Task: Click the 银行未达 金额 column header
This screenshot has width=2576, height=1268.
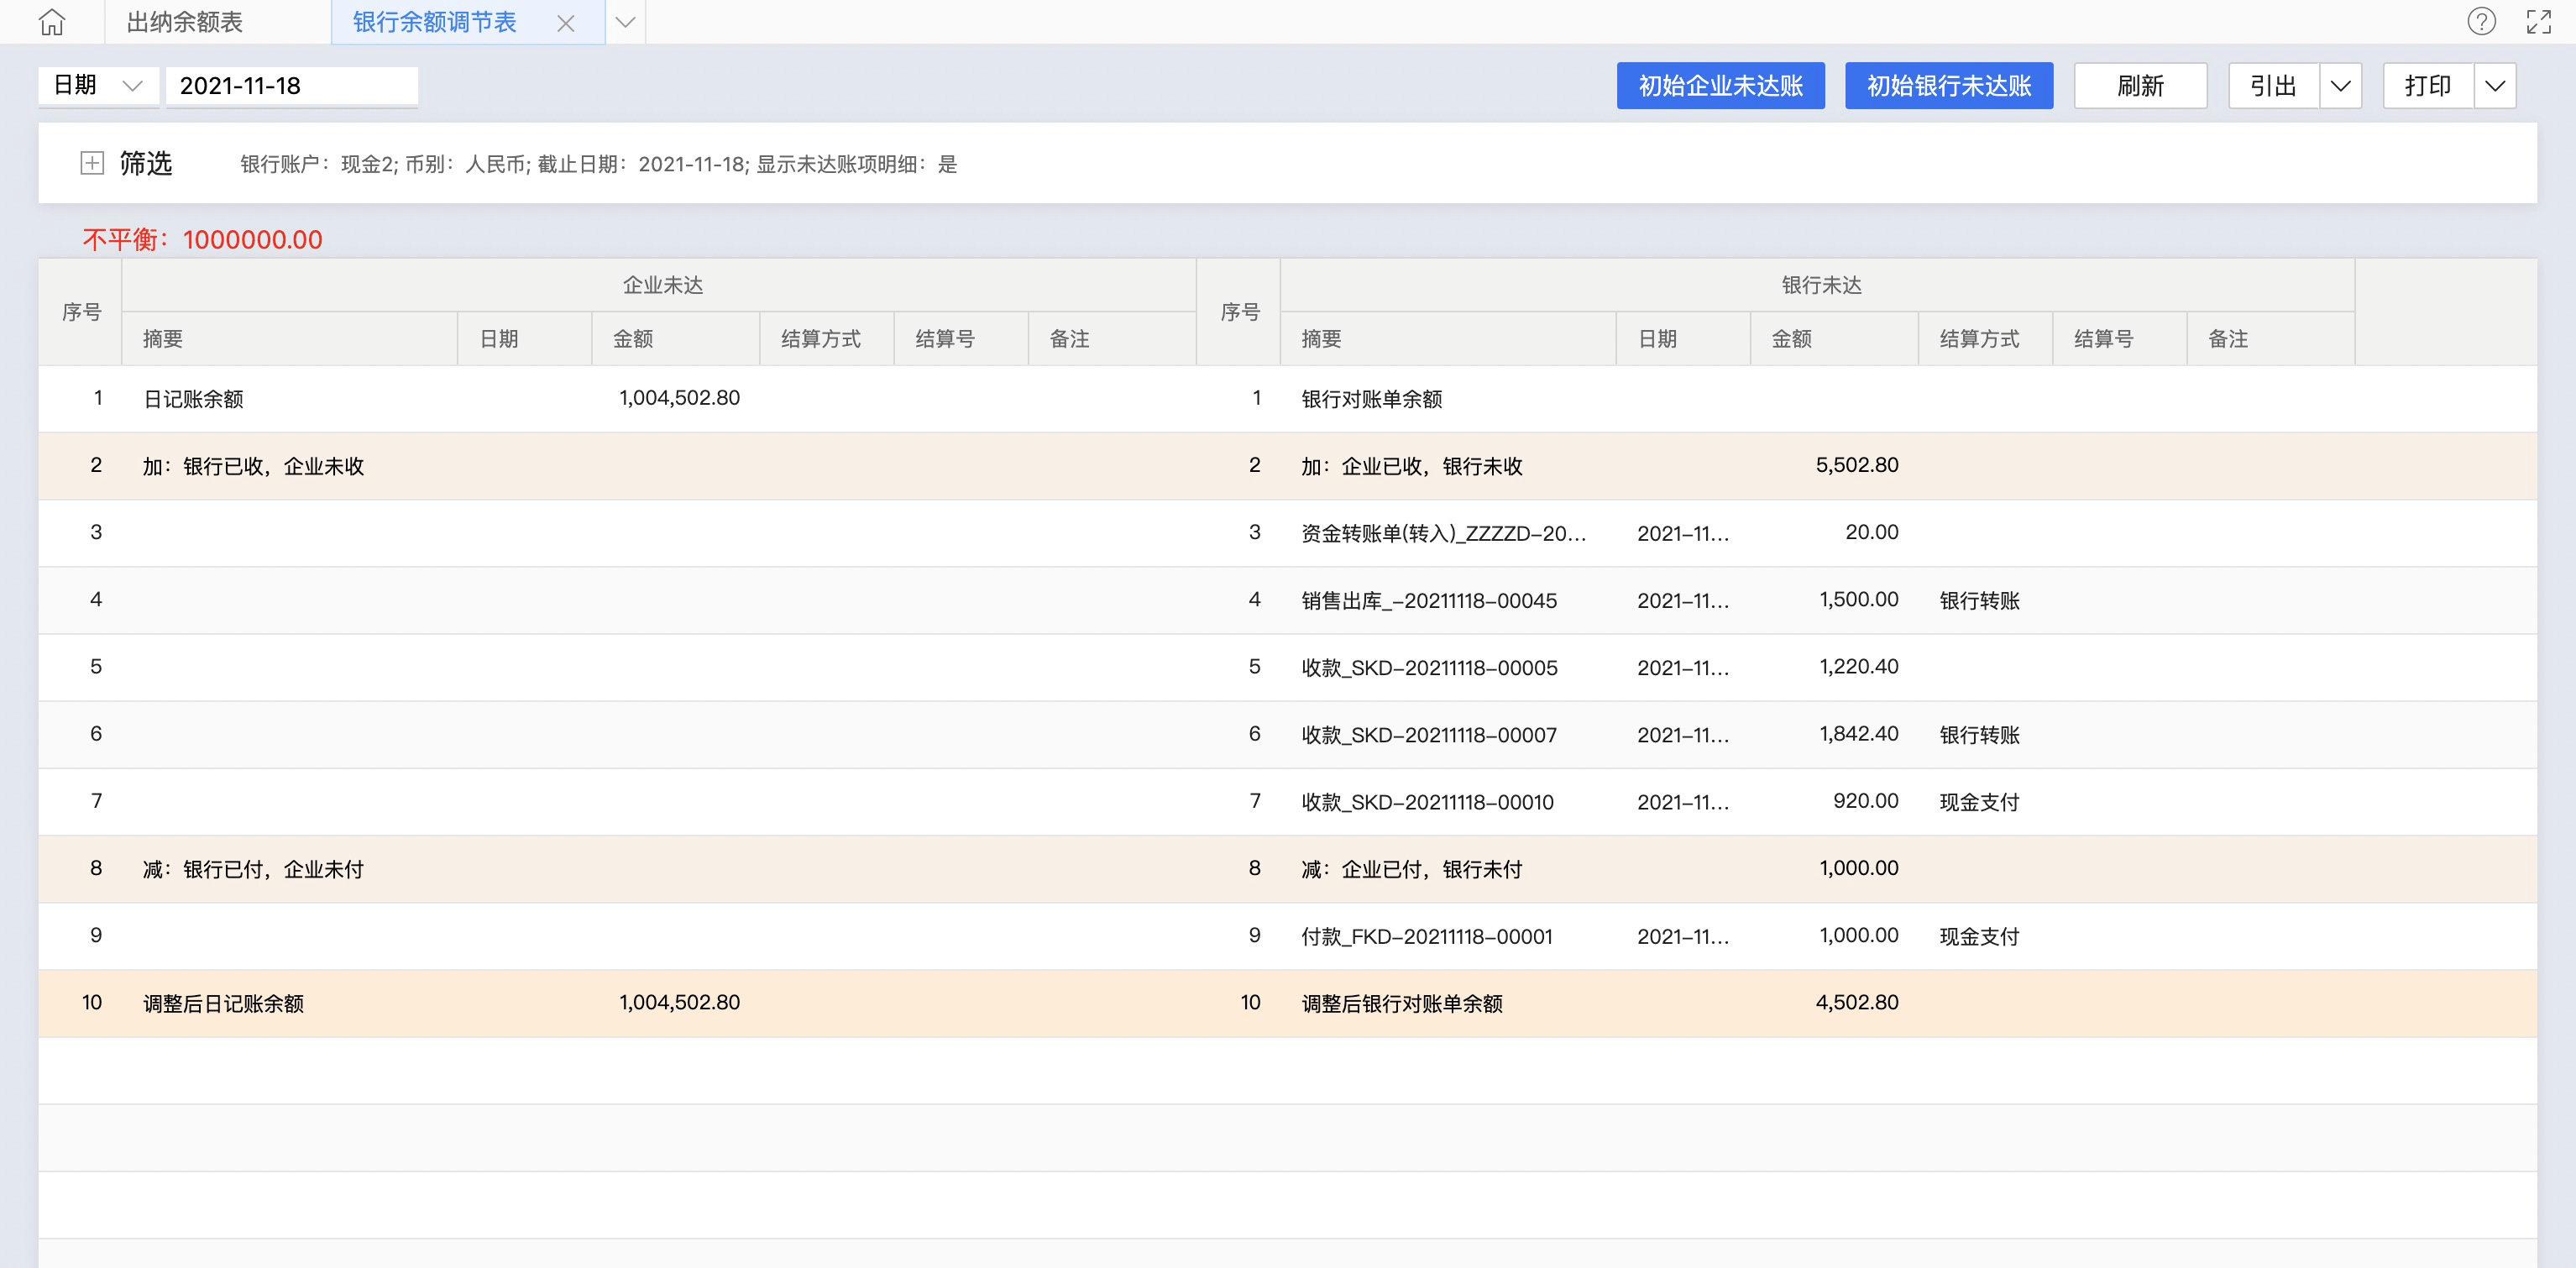Action: 1792,339
